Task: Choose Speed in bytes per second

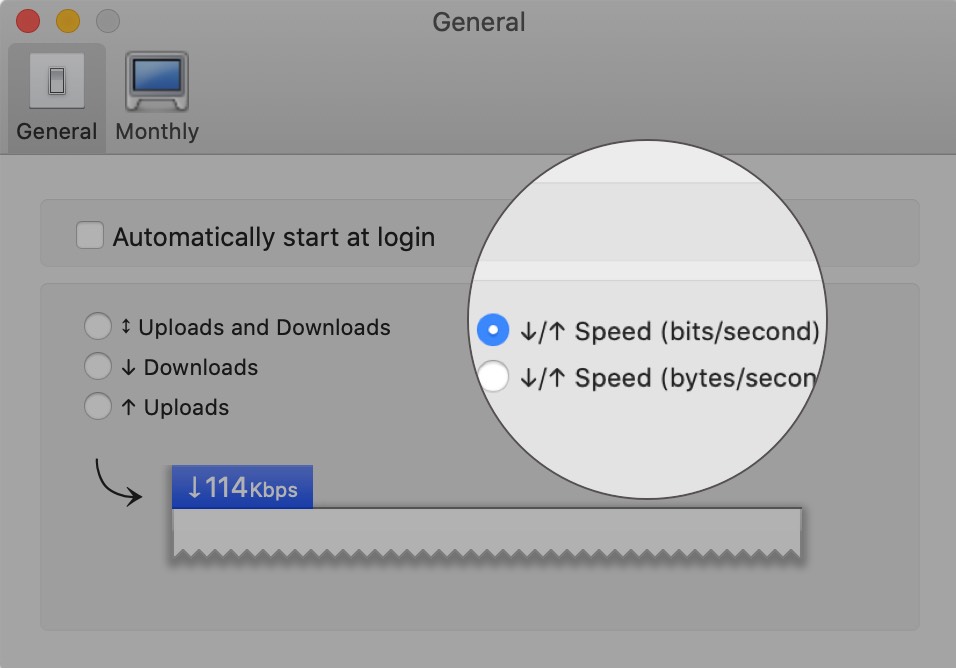Action: [x=492, y=378]
